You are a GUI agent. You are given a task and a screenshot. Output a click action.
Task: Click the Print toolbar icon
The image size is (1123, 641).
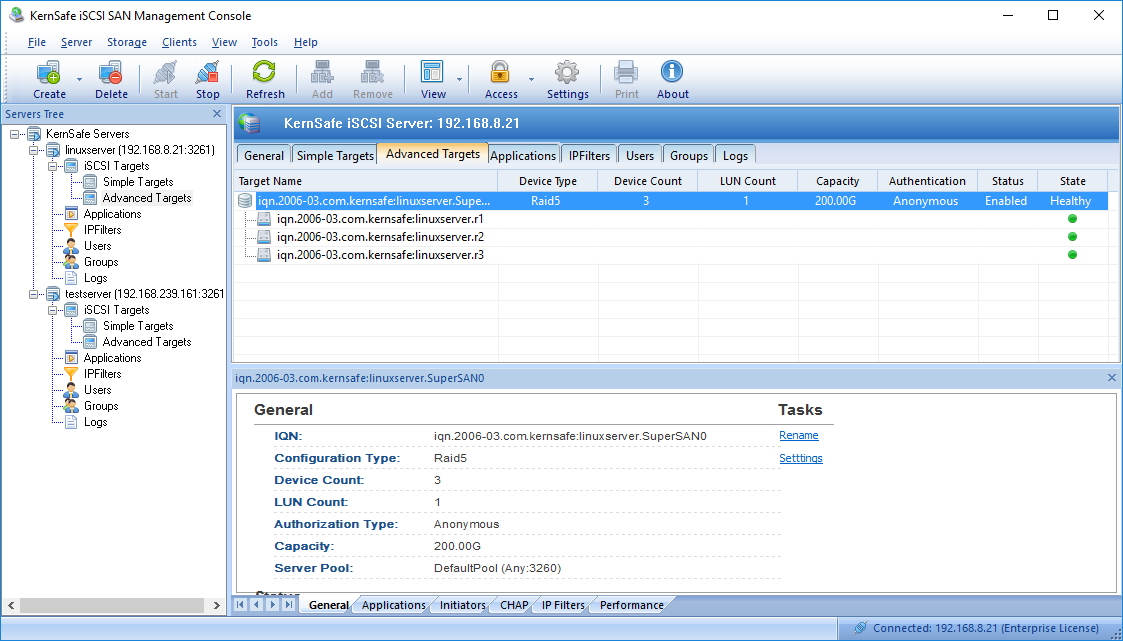coord(626,72)
